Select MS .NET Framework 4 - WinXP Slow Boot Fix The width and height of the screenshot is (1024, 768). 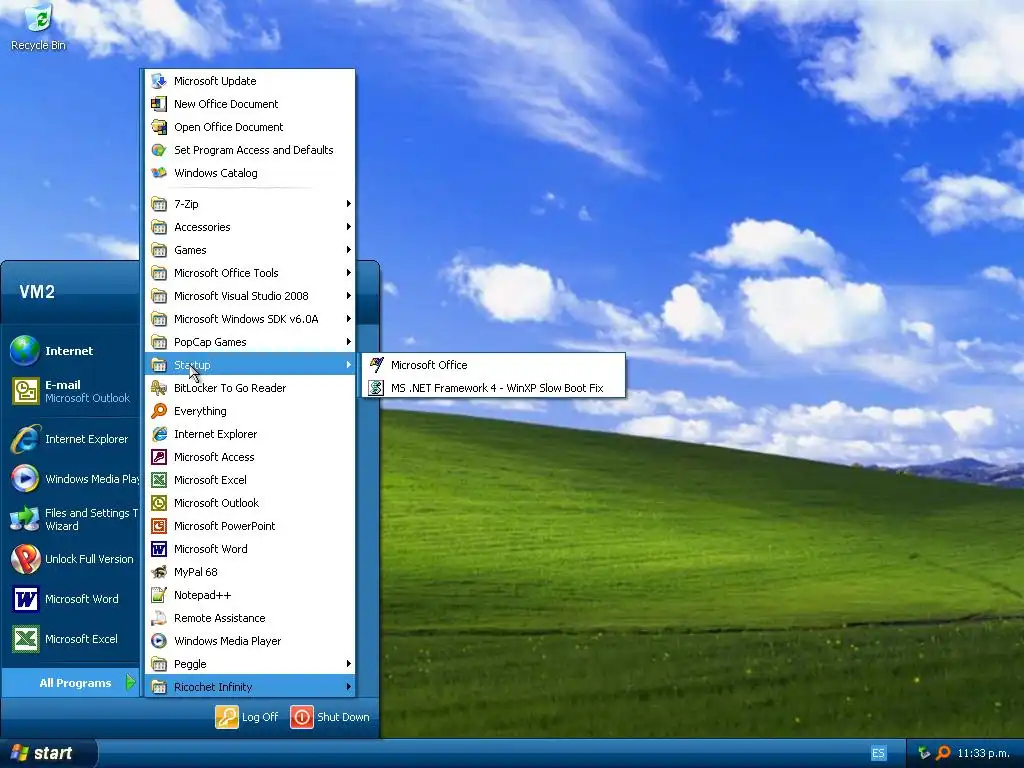click(494, 388)
